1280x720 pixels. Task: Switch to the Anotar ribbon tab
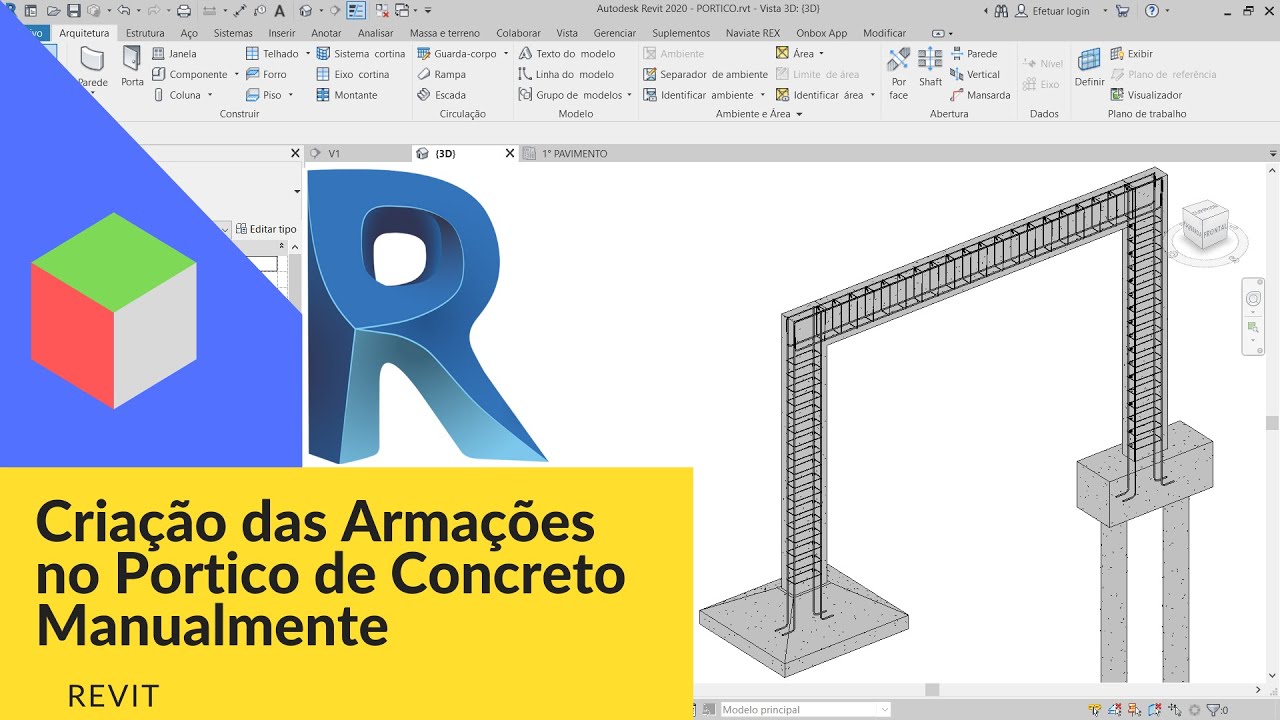[x=326, y=33]
